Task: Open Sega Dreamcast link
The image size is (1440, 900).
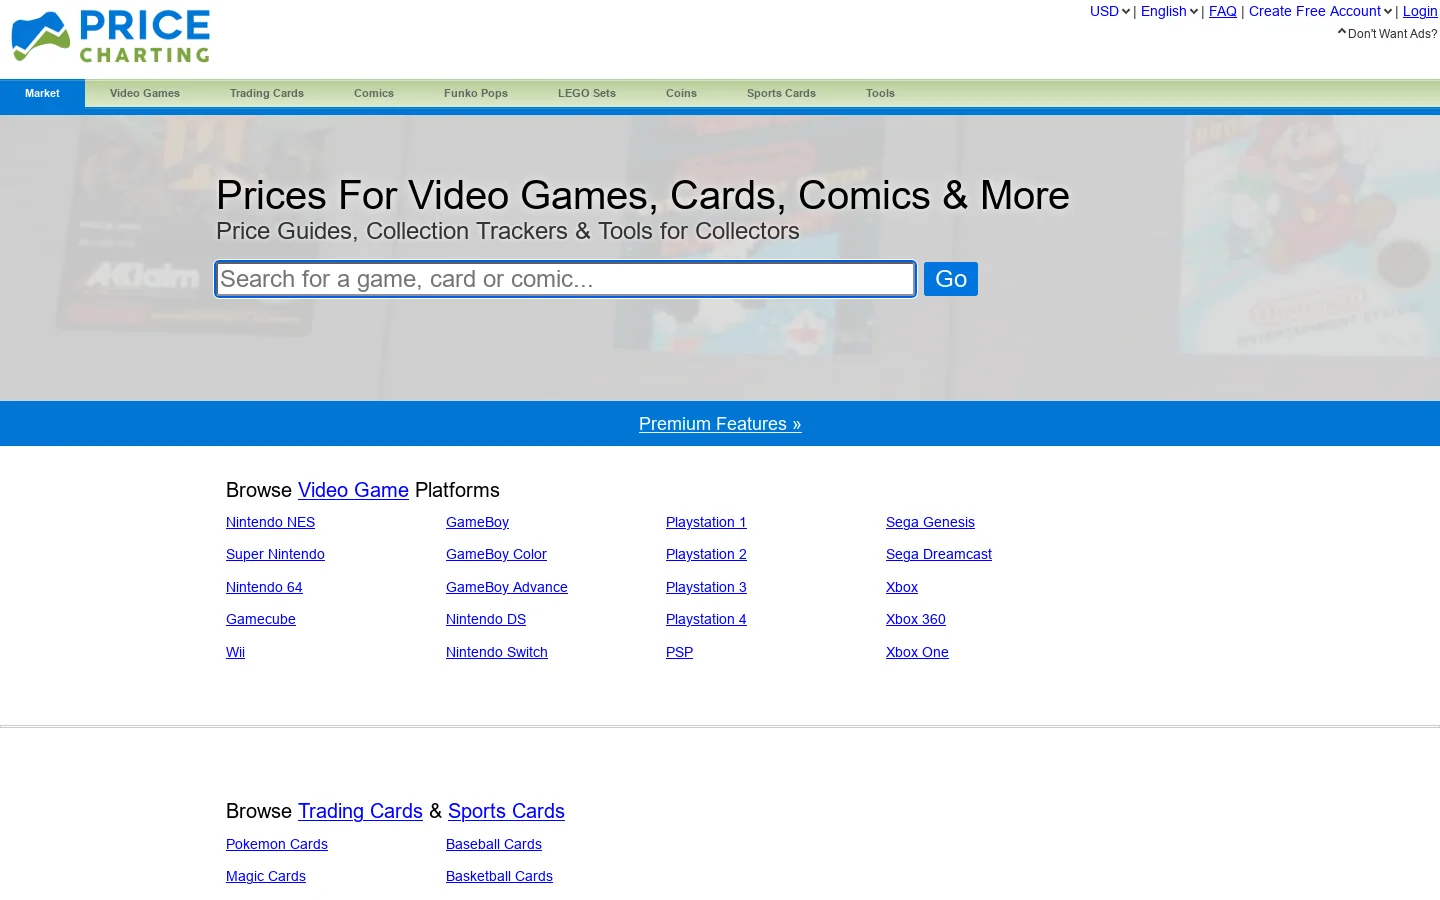Action: [x=939, y=554]
